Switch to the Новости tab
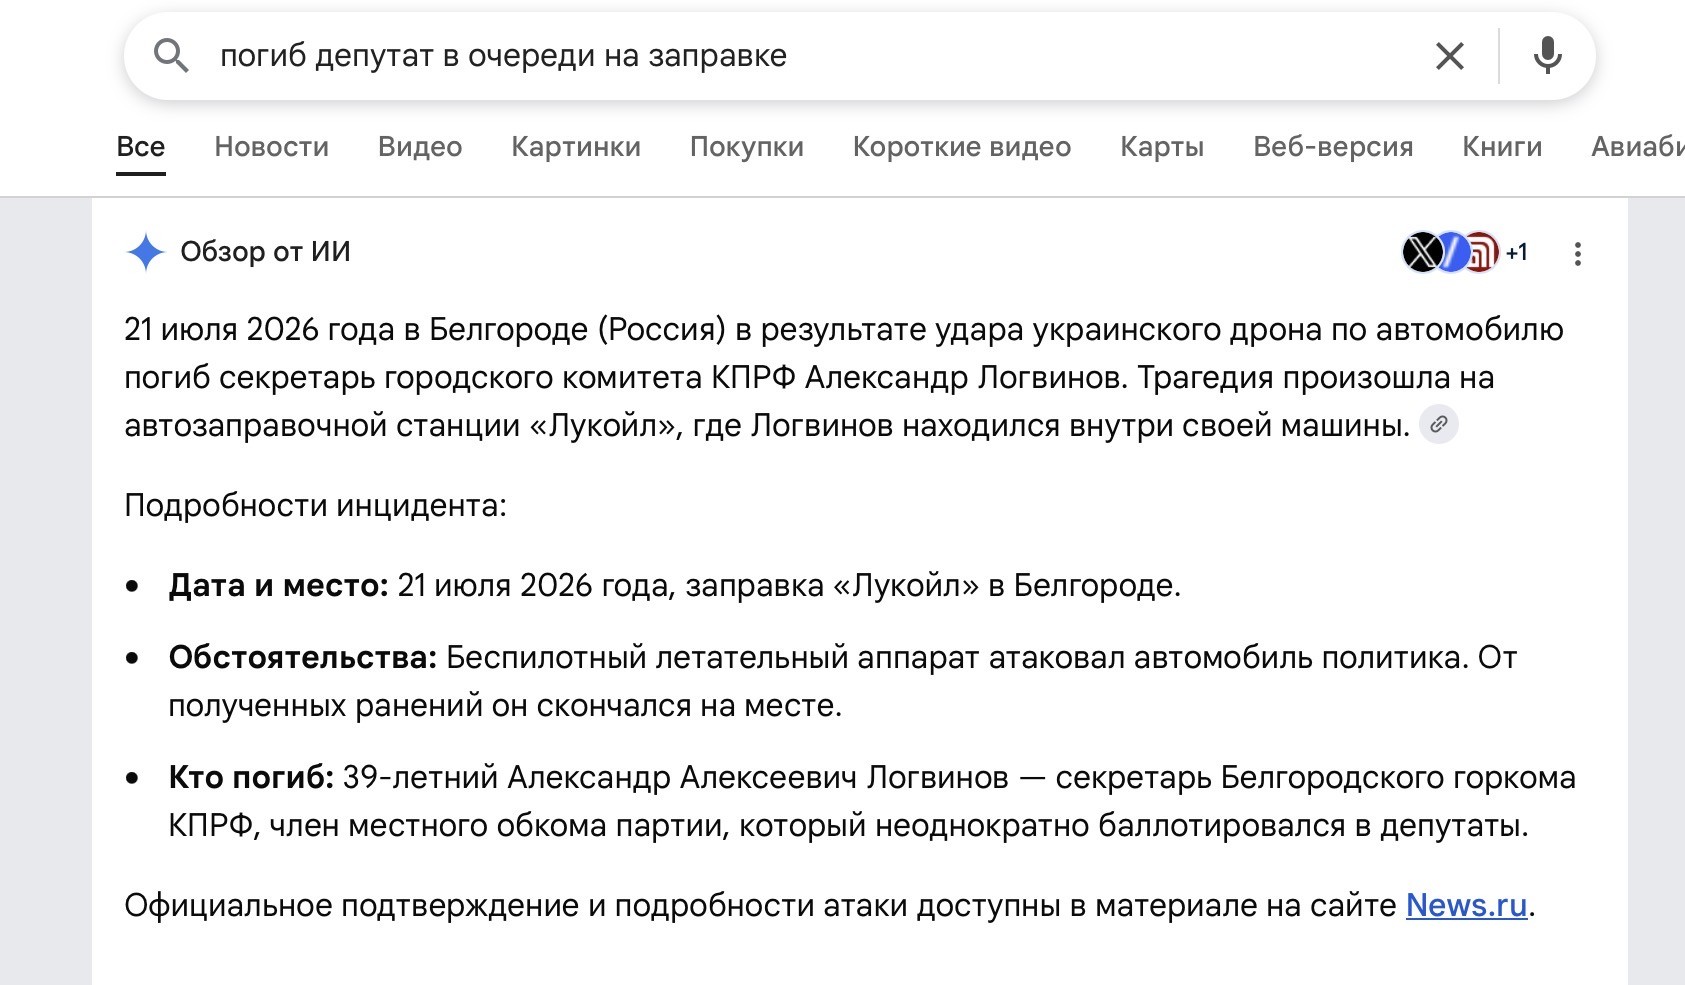 [x=271, y=147]
